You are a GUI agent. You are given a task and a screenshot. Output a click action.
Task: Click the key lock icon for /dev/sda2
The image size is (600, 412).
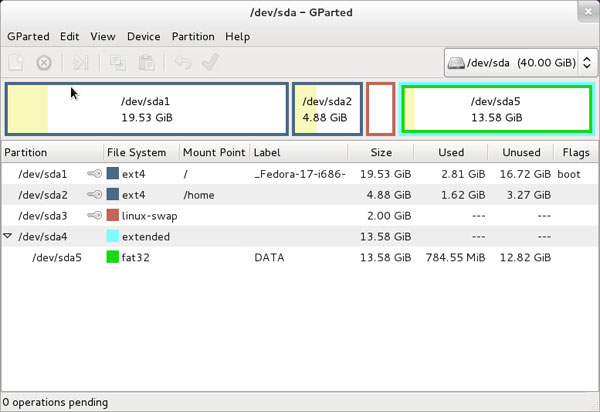[x=94, y=195]
